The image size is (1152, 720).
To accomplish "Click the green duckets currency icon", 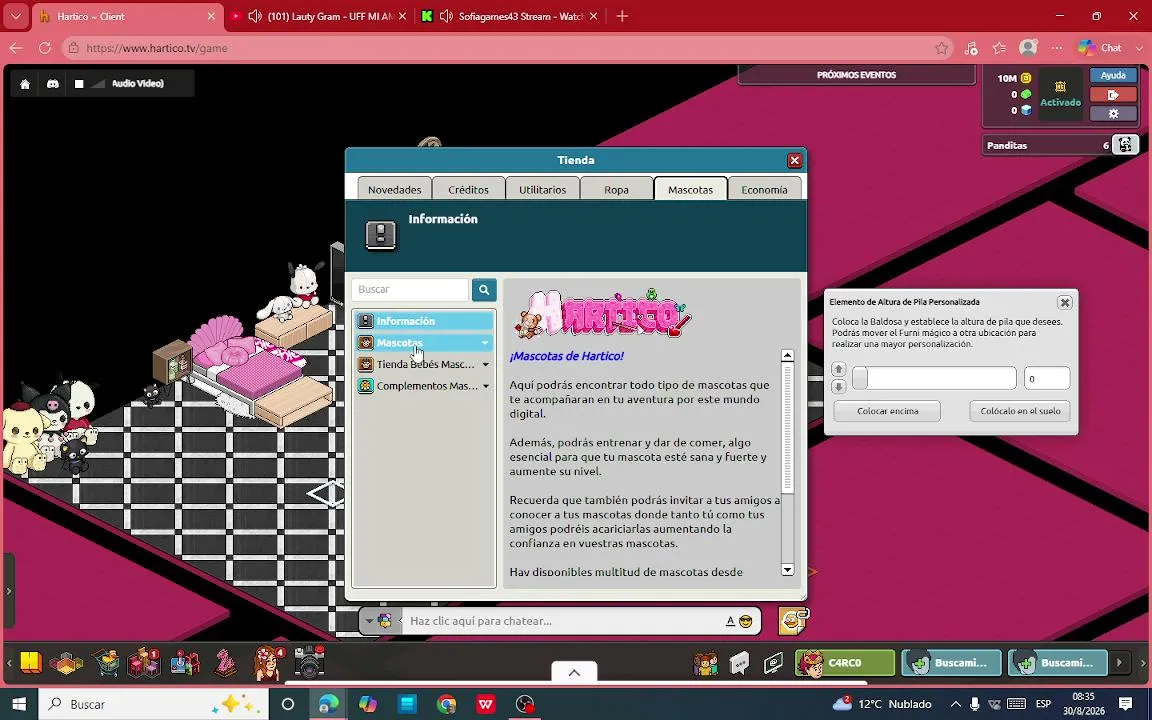I will tap(1026, 94).
